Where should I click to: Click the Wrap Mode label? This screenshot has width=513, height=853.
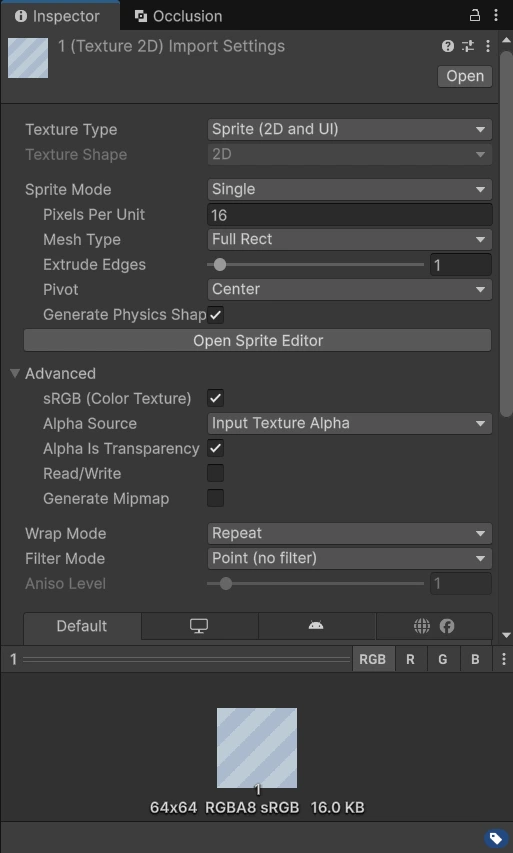(x=65, y=533)
